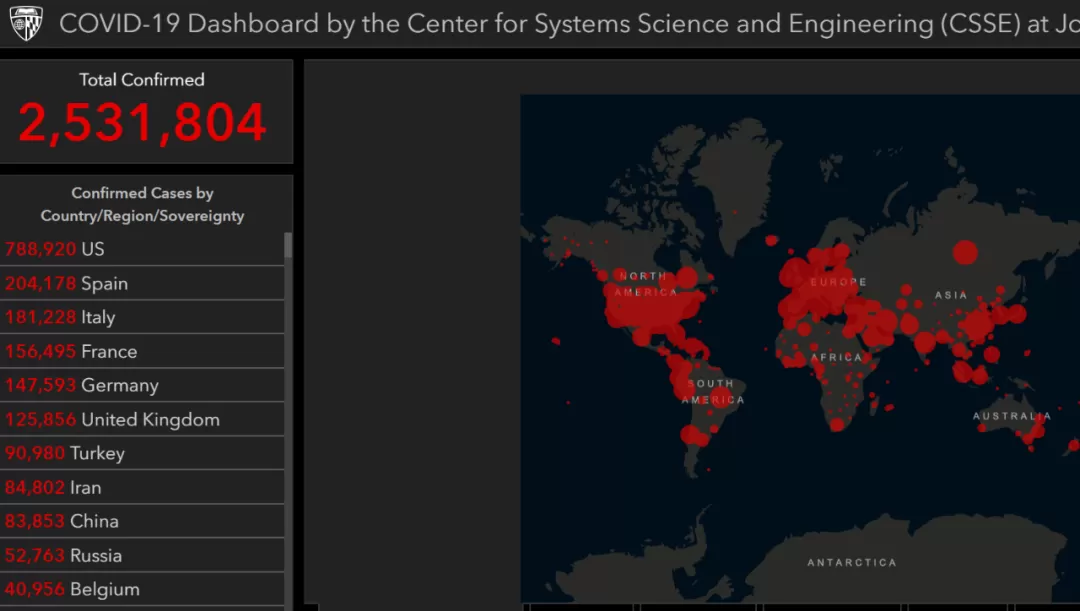The height and width of the screenshot is (611, 1080).
Task: Click the country list scrollbar thumb
Action: pos(288,245)
